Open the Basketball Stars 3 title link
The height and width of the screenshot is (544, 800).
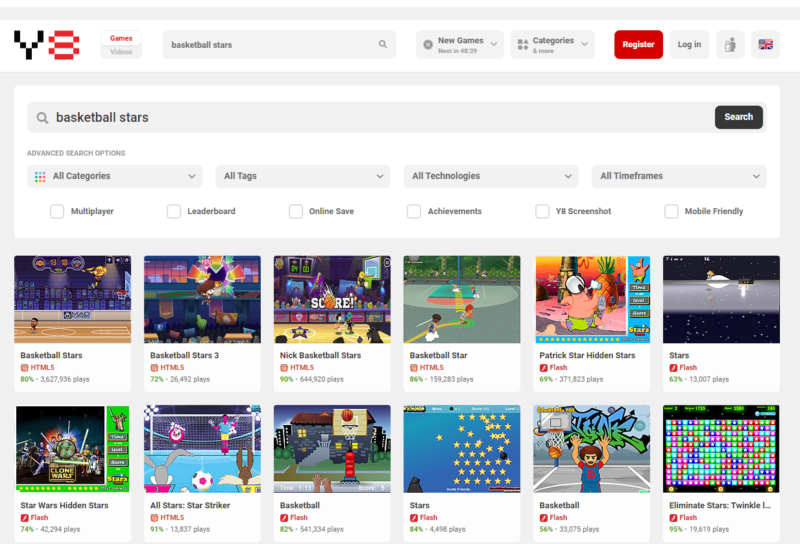tap(184, 355)
